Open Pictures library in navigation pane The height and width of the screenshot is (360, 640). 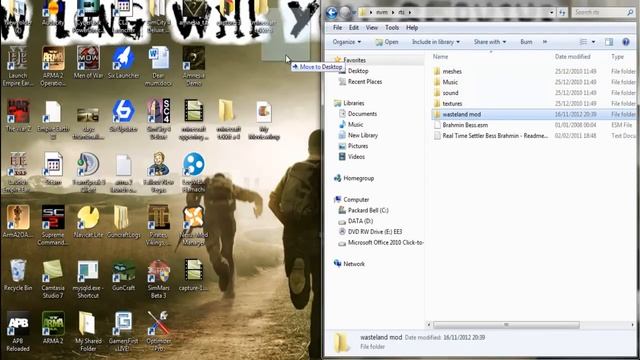pyautogui.click(x=358, y=146)
